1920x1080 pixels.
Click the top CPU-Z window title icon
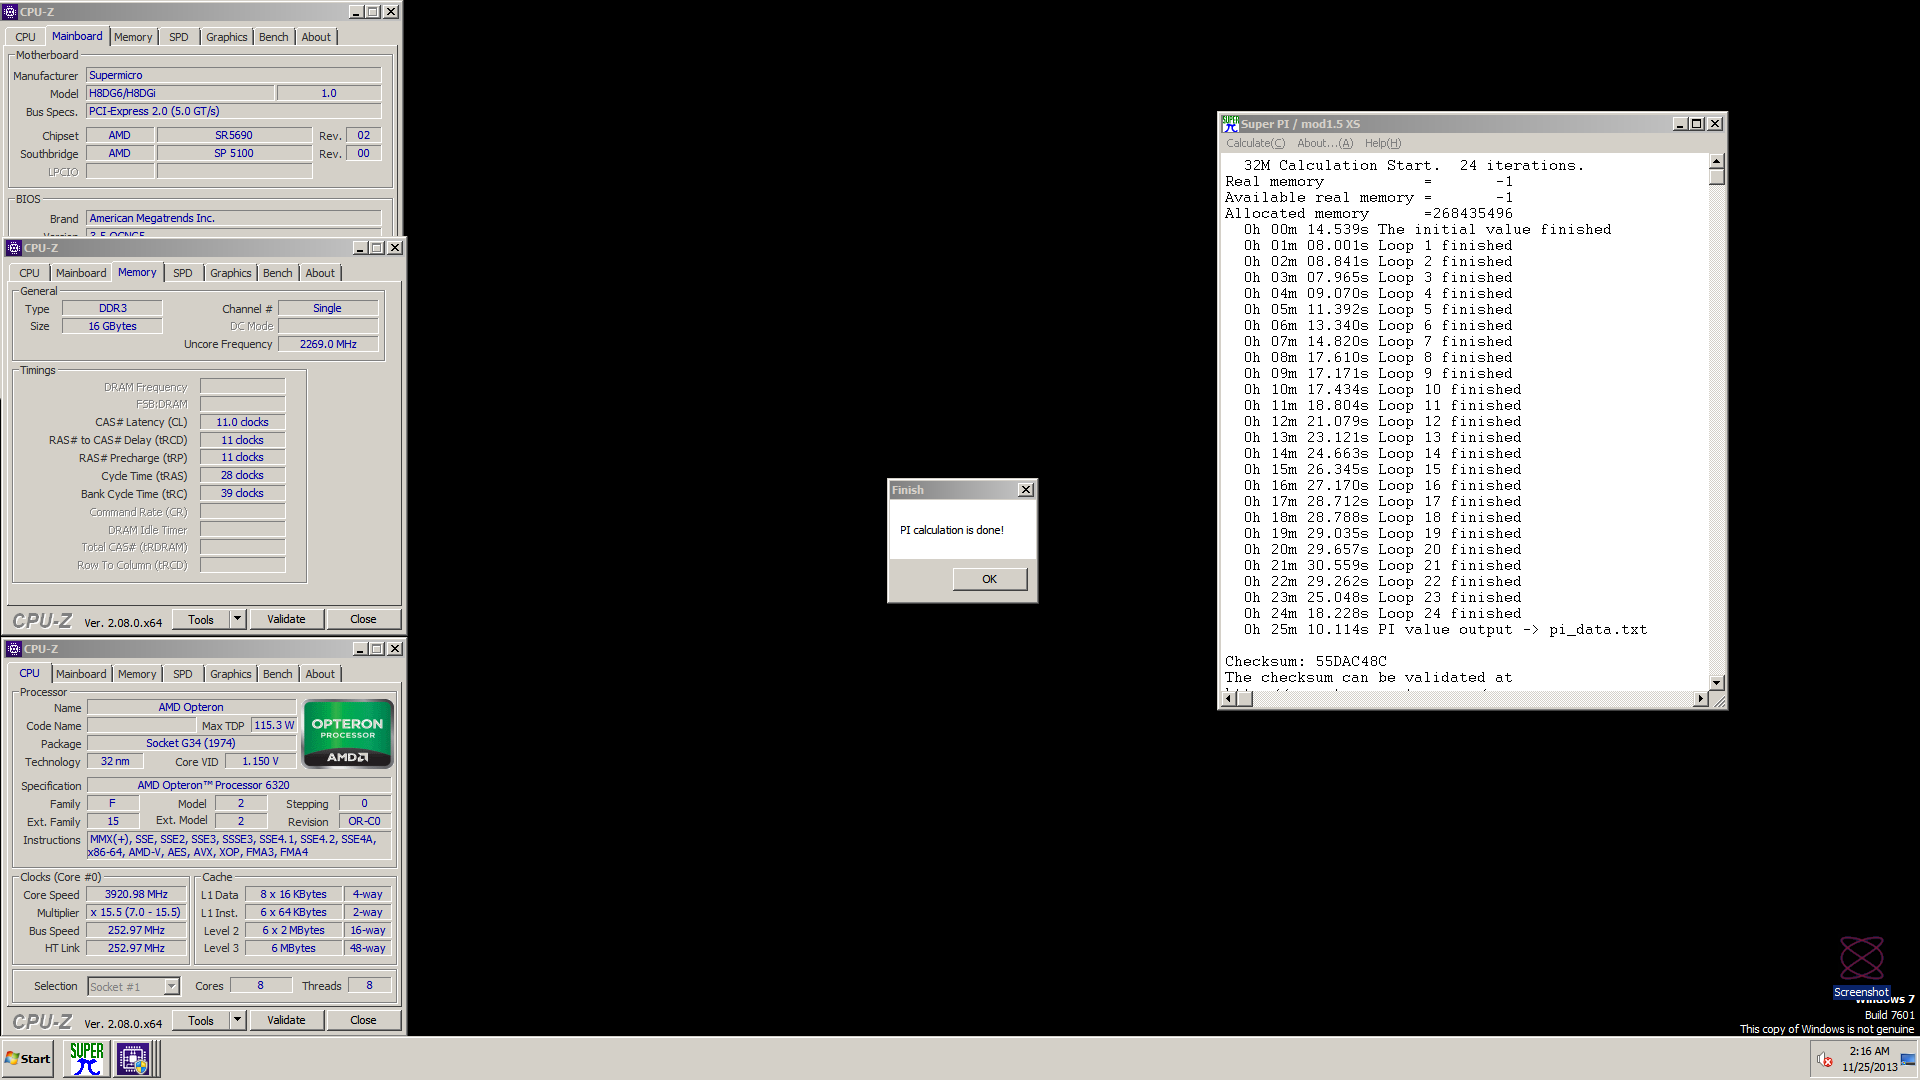[10, 12]
